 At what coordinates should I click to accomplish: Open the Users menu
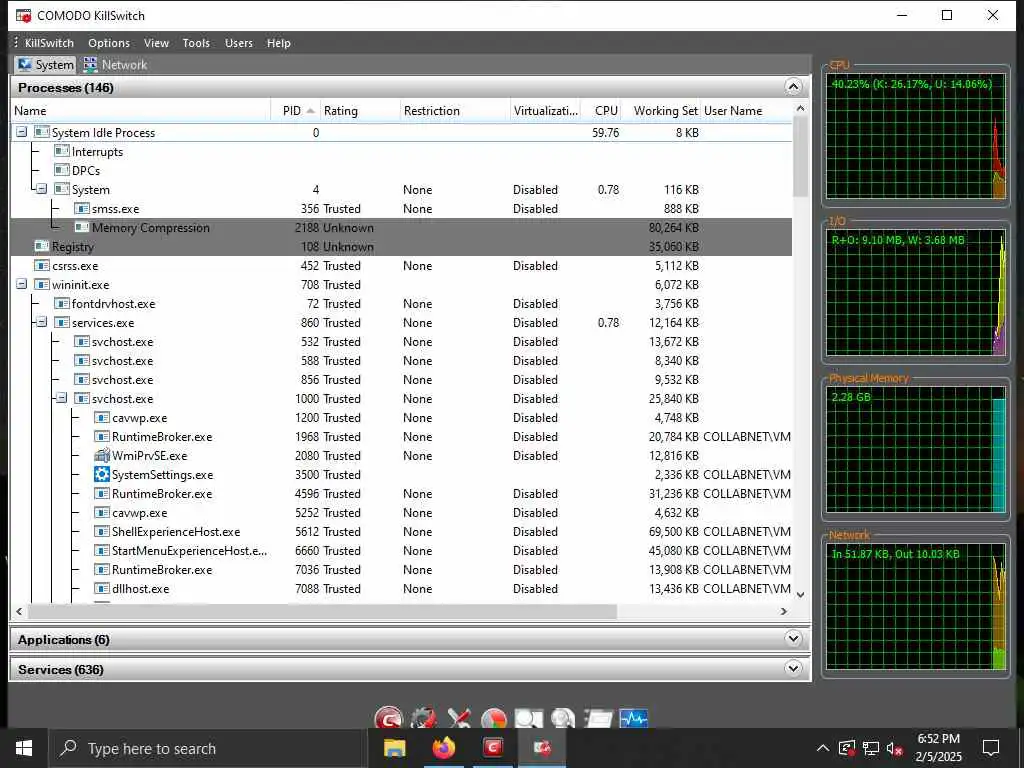point(238,43)
